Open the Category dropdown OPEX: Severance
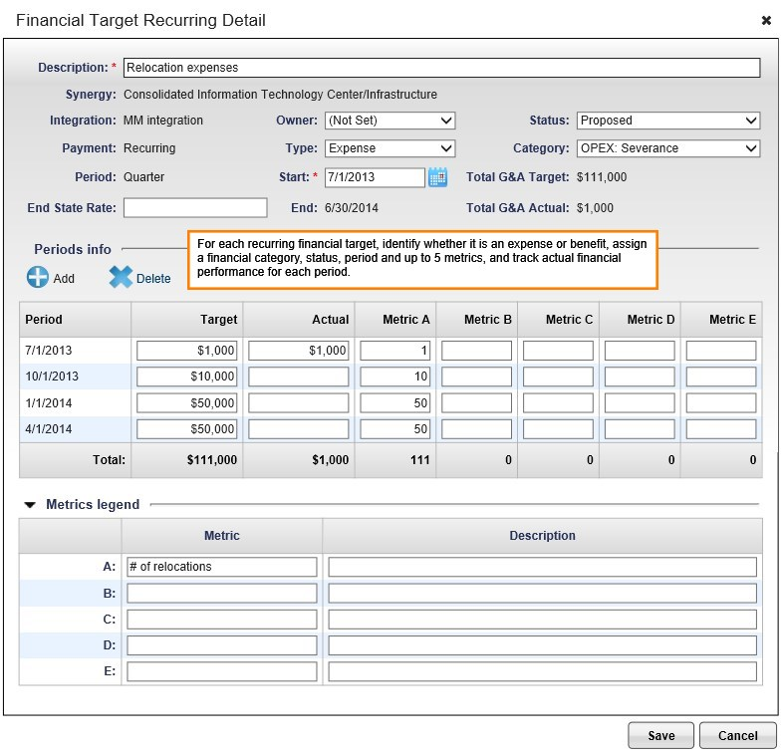Screen dimensions: 782x756 tap(668, 148)
